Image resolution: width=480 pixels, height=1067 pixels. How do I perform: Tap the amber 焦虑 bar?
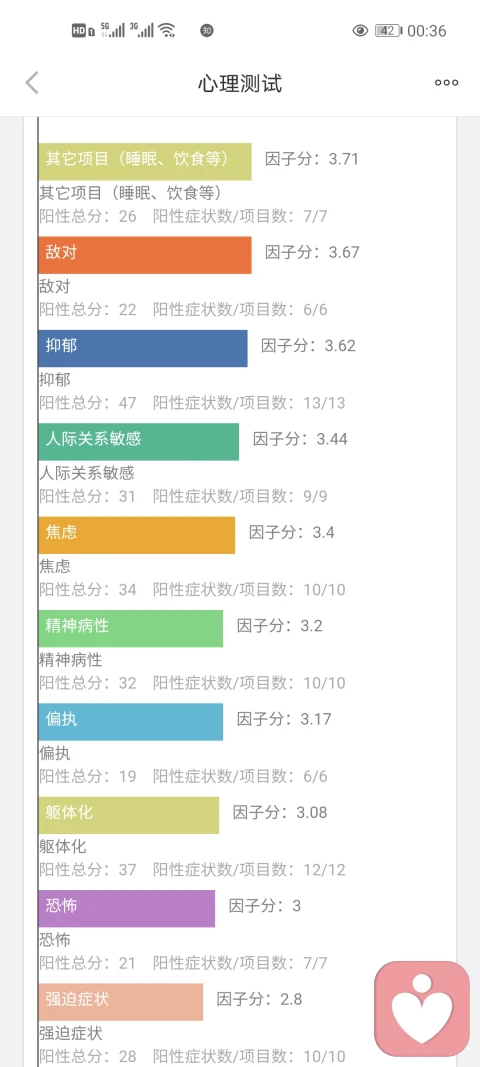[x=137, y=535]
